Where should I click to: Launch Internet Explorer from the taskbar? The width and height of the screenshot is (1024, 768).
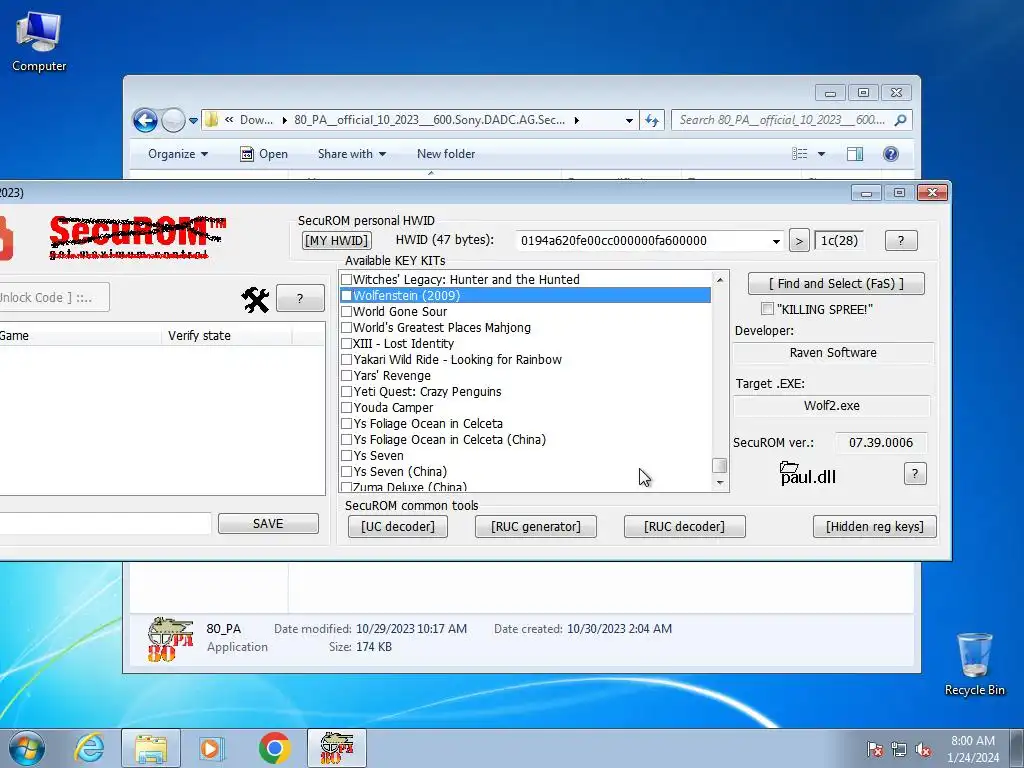[89, 748]
